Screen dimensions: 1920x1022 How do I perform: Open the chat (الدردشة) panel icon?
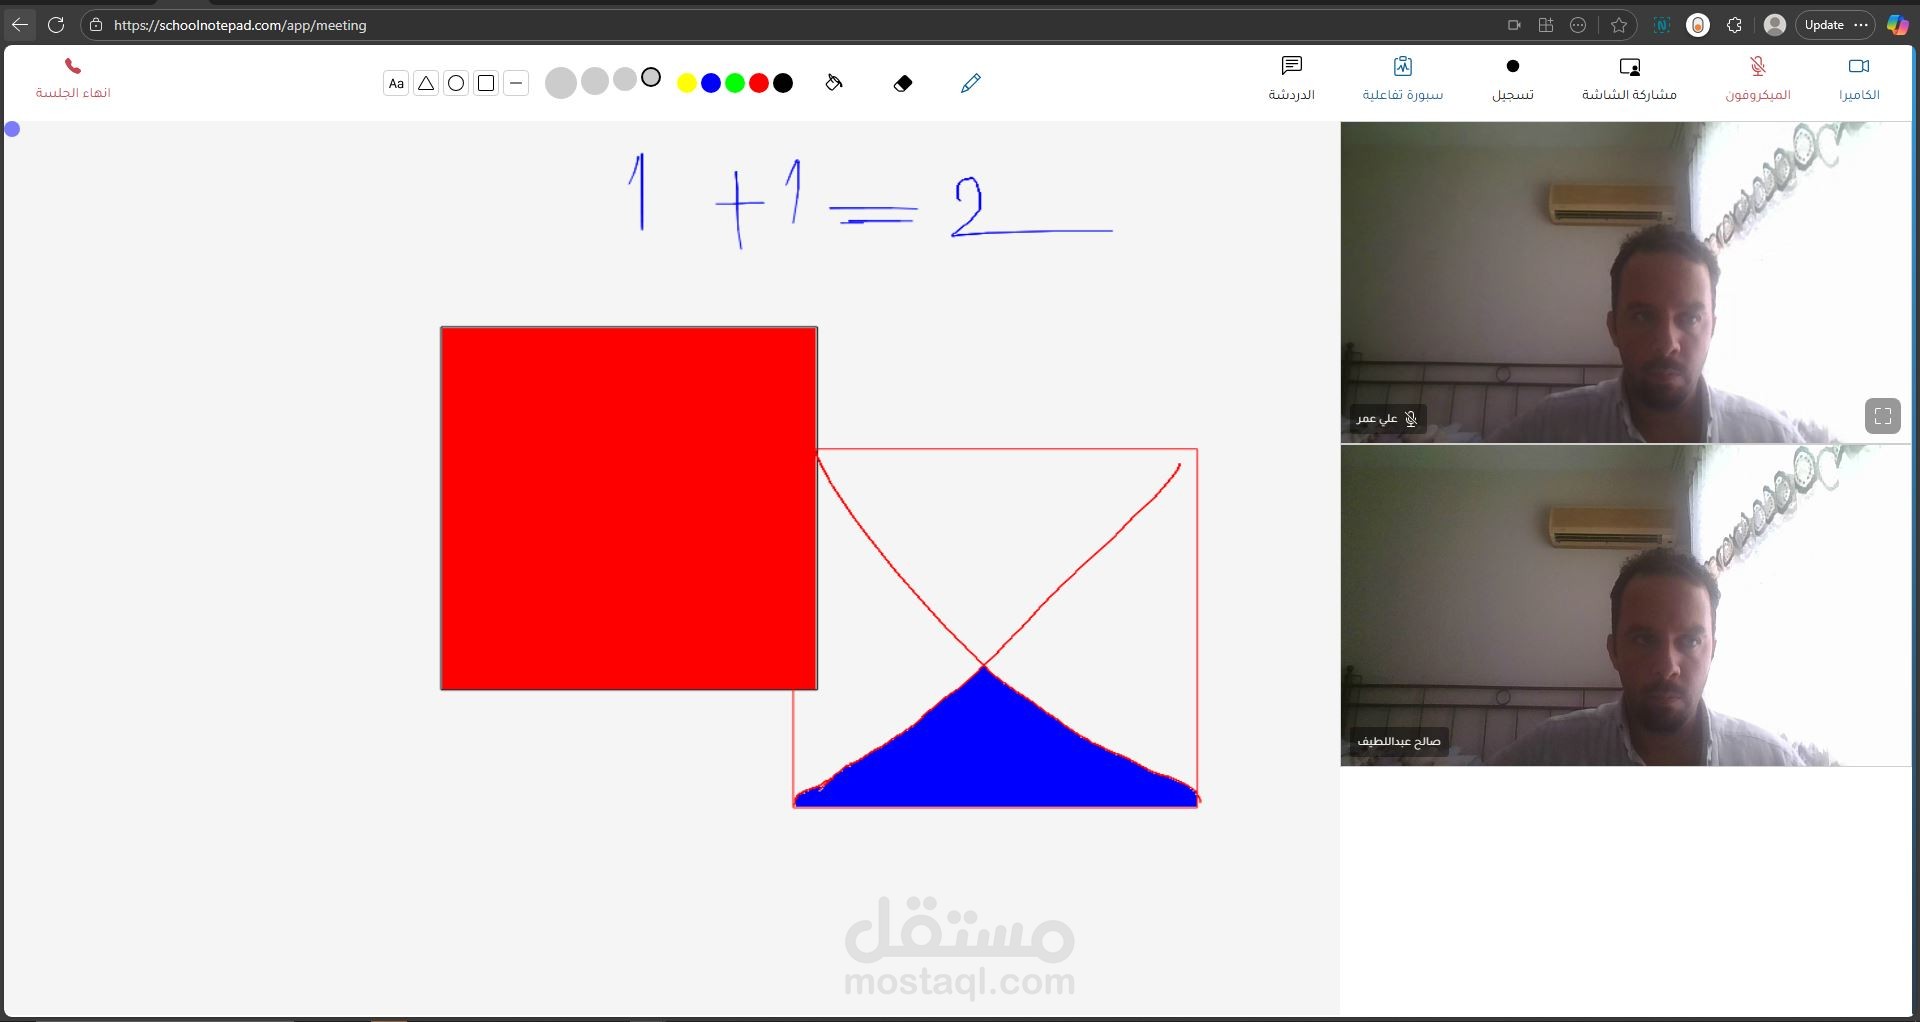click(1292, 66)
